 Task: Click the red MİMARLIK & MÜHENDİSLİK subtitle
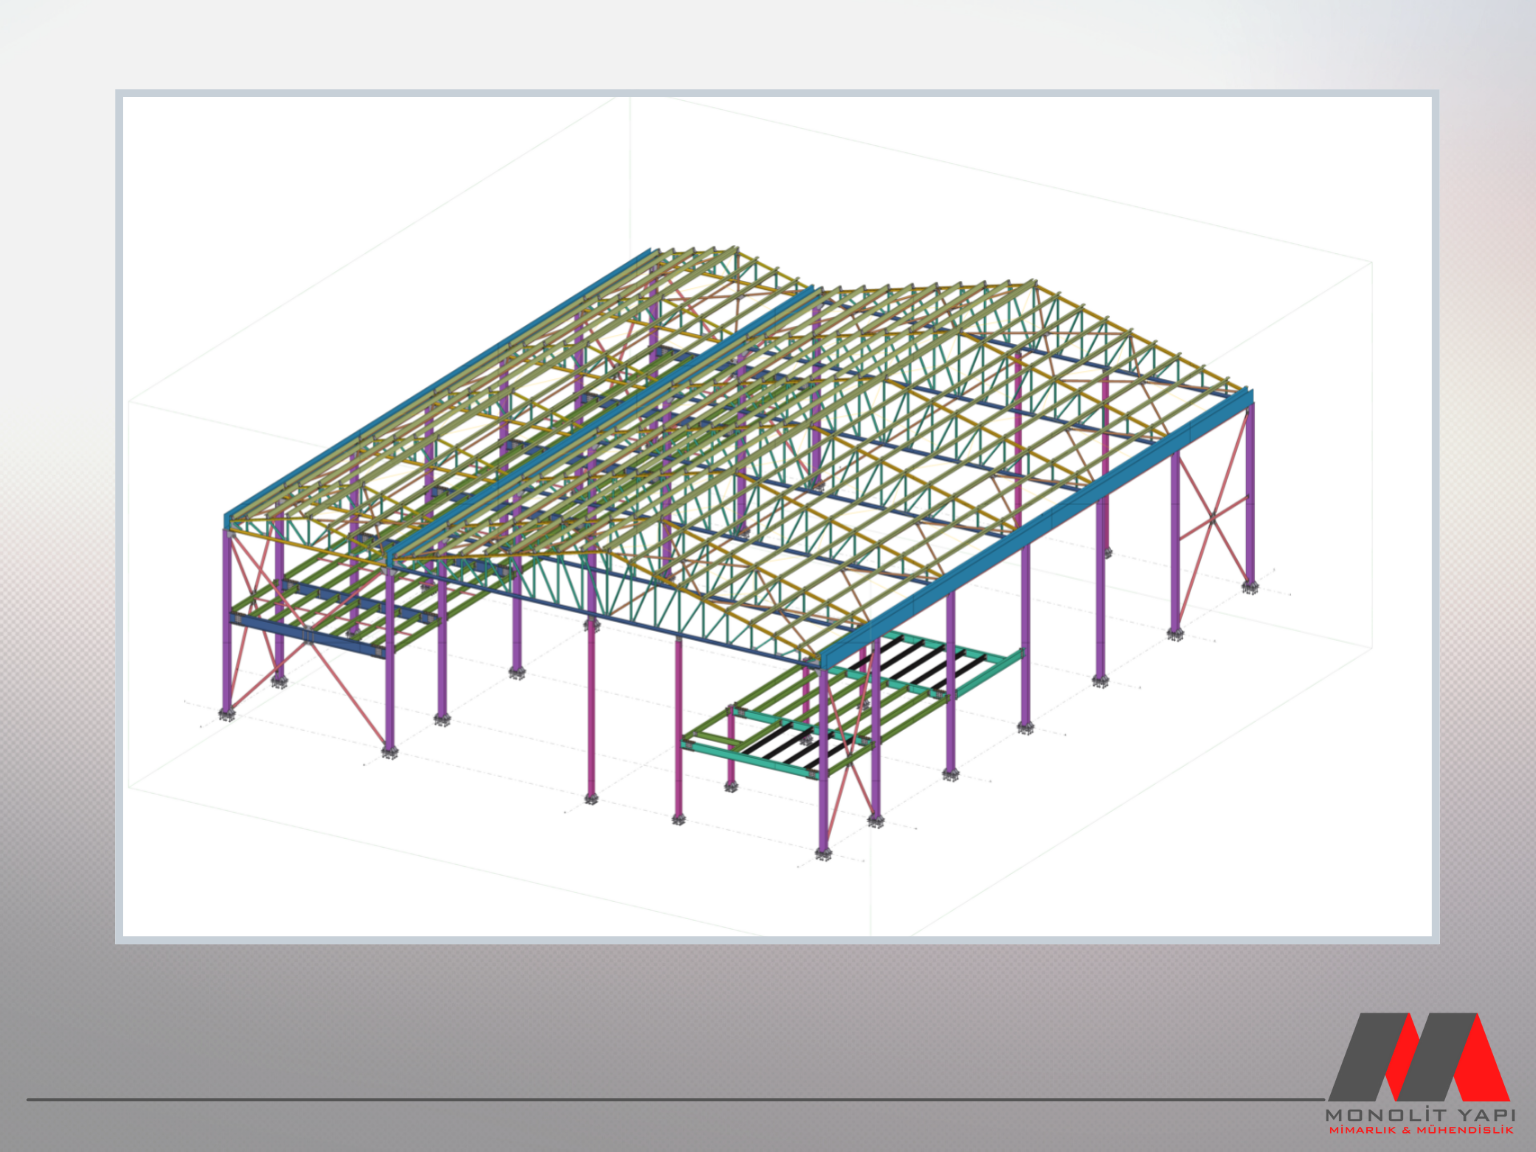click(1420, 1130)
